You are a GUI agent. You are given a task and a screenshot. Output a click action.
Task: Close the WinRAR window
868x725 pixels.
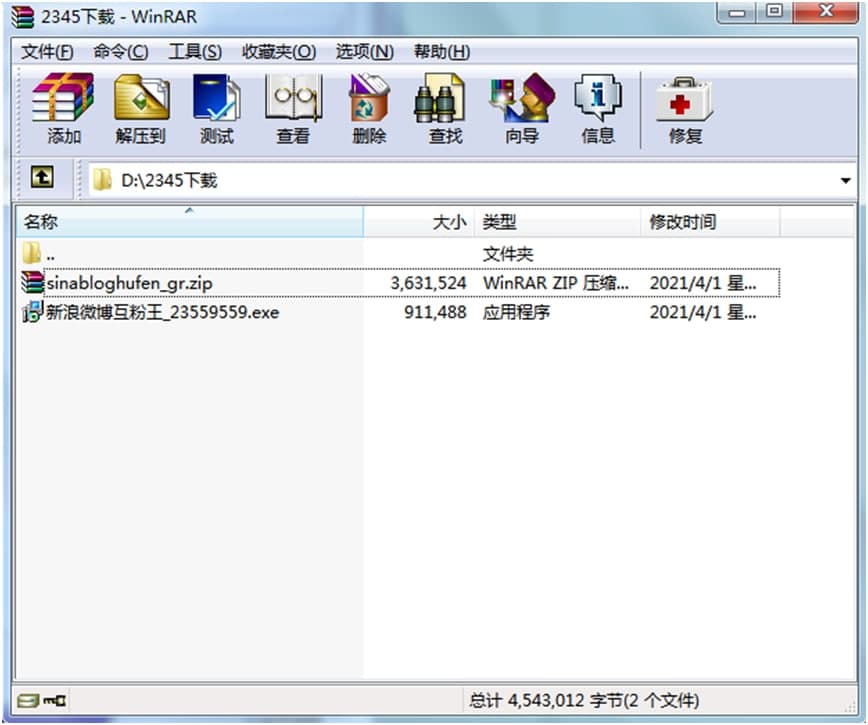[x=825, y=12]
